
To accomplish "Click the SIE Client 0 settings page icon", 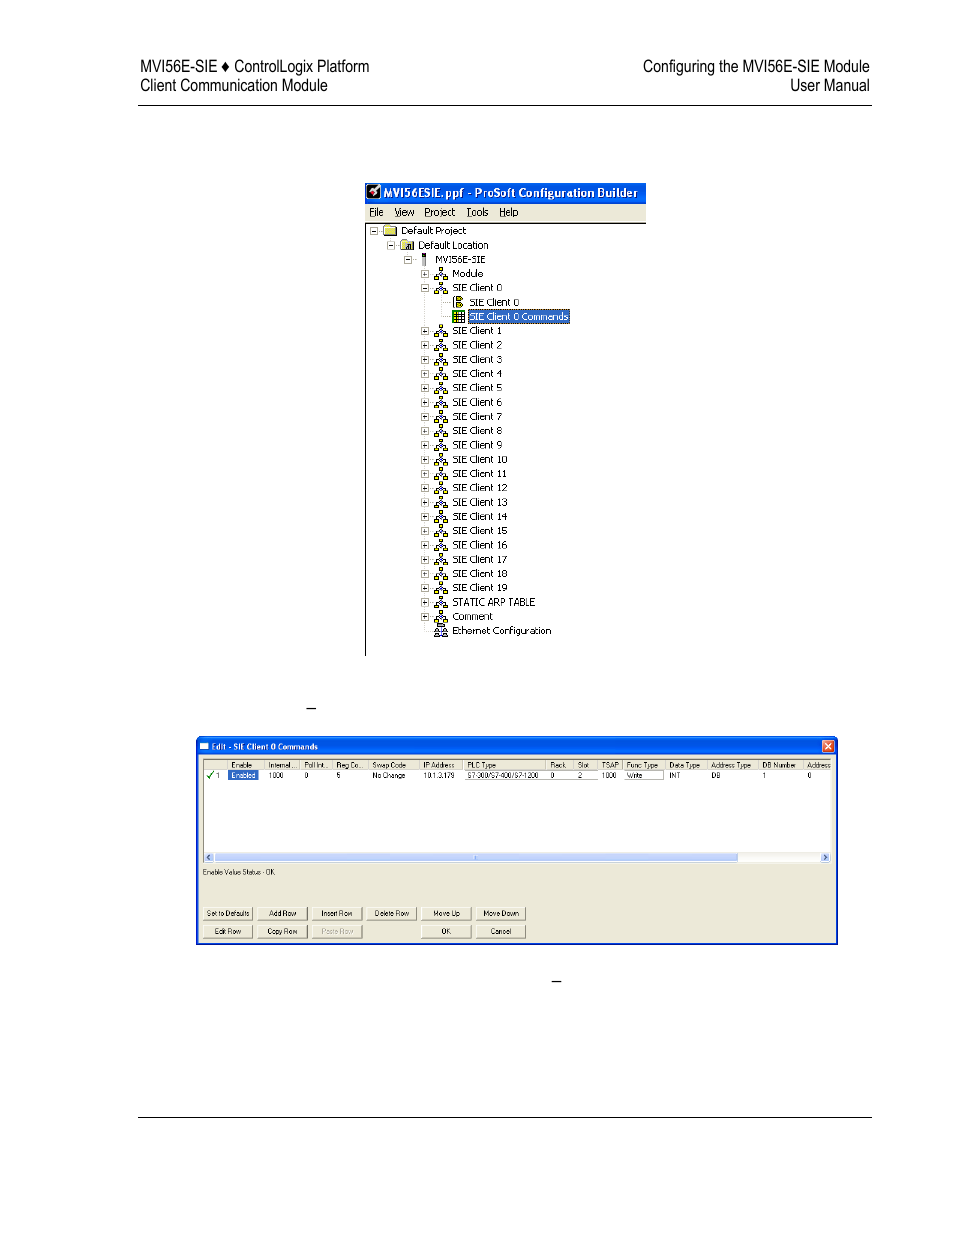I will 458,302.
